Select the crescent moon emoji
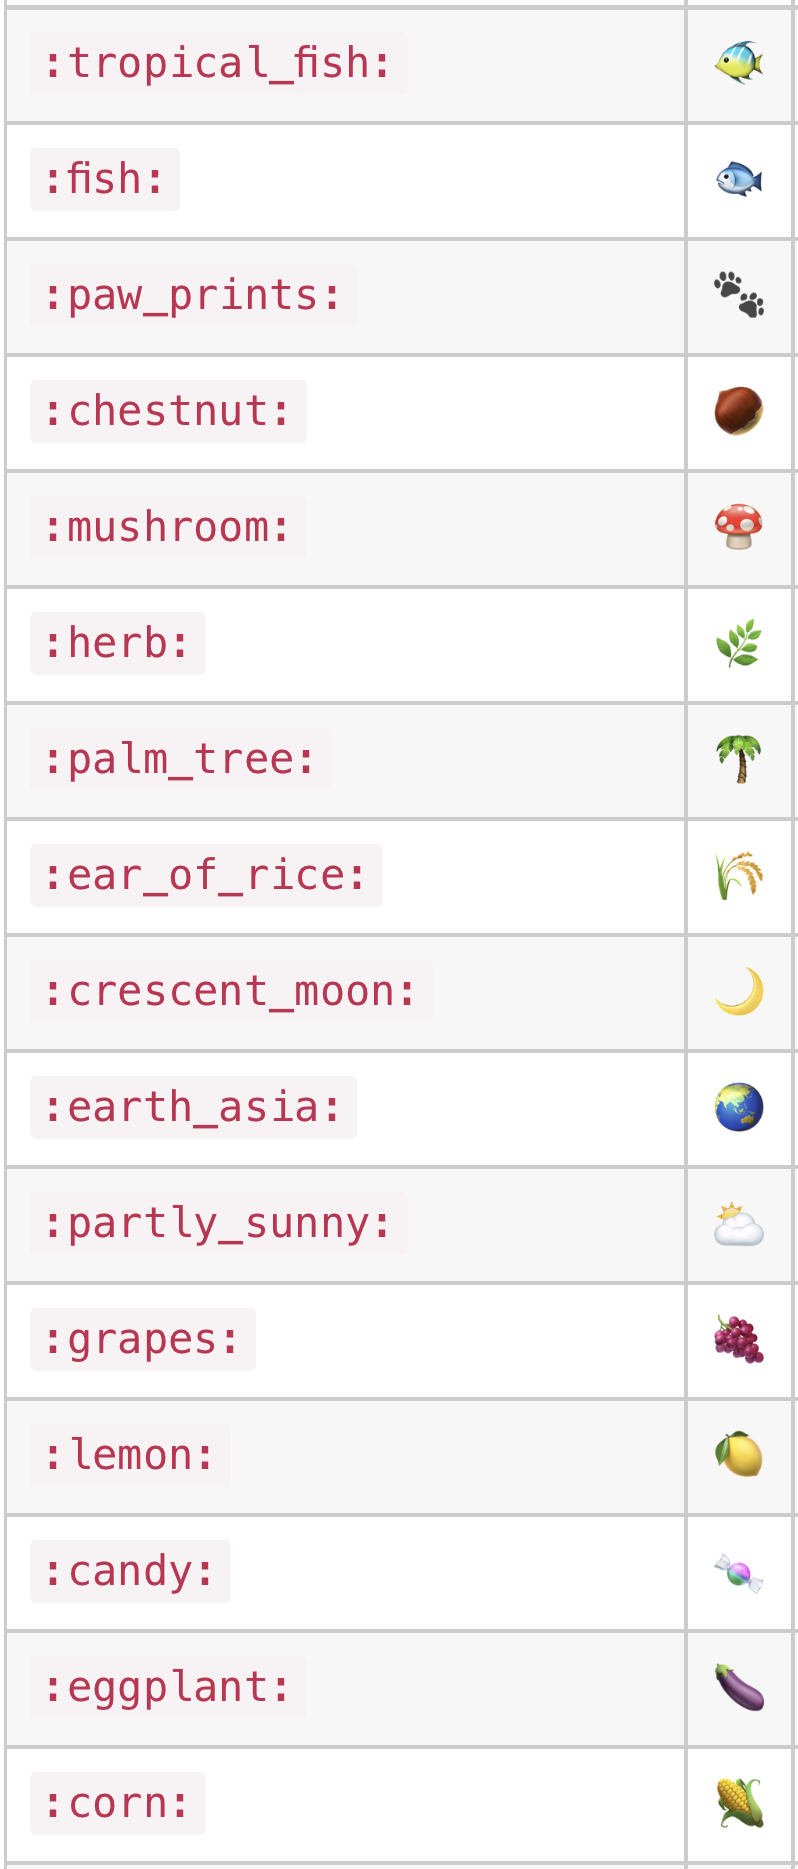 (739, 991)
